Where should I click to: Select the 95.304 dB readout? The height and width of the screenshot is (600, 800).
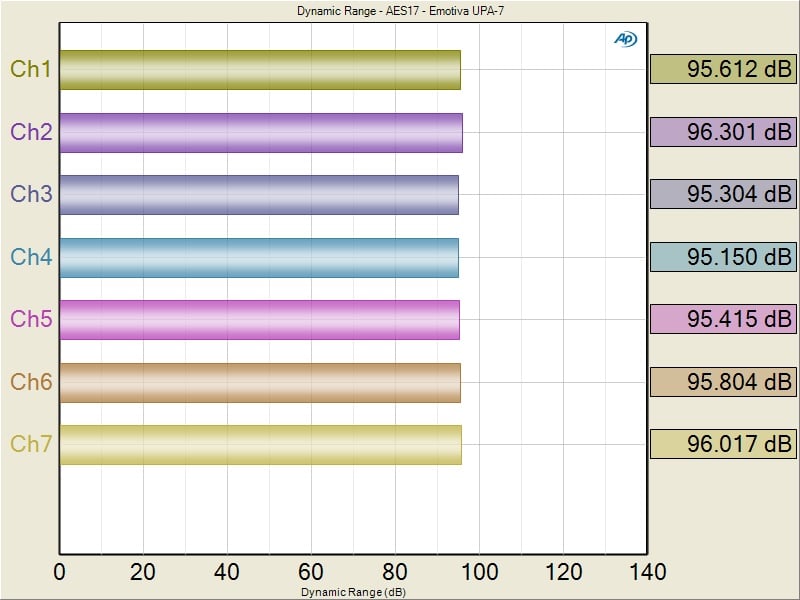(723, 194)
